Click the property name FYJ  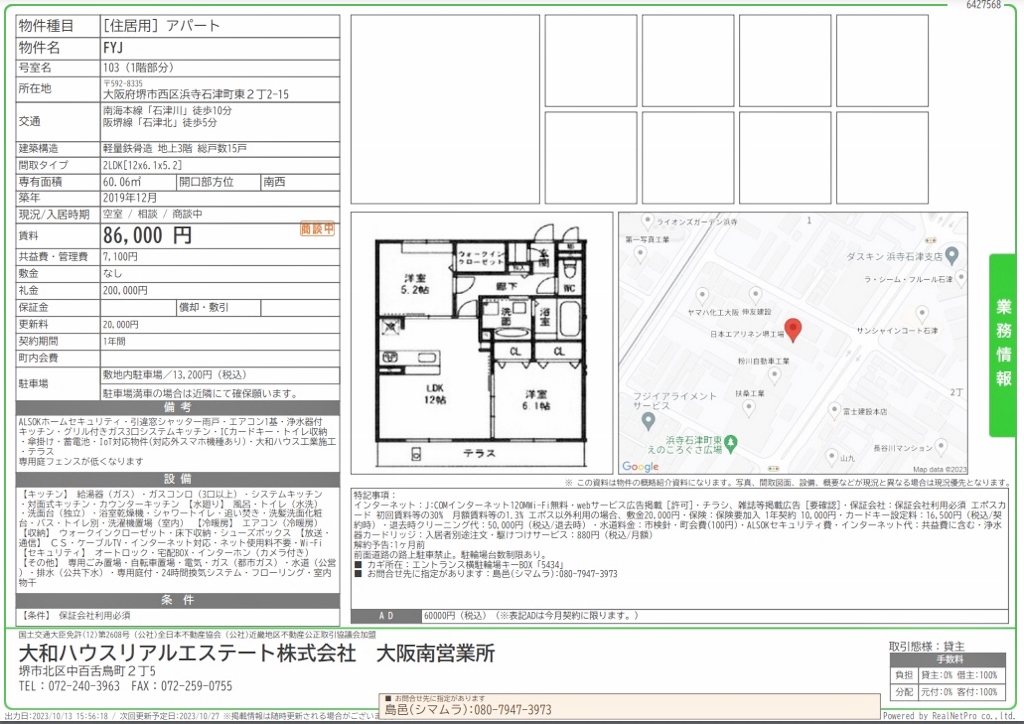pos(113,48)
